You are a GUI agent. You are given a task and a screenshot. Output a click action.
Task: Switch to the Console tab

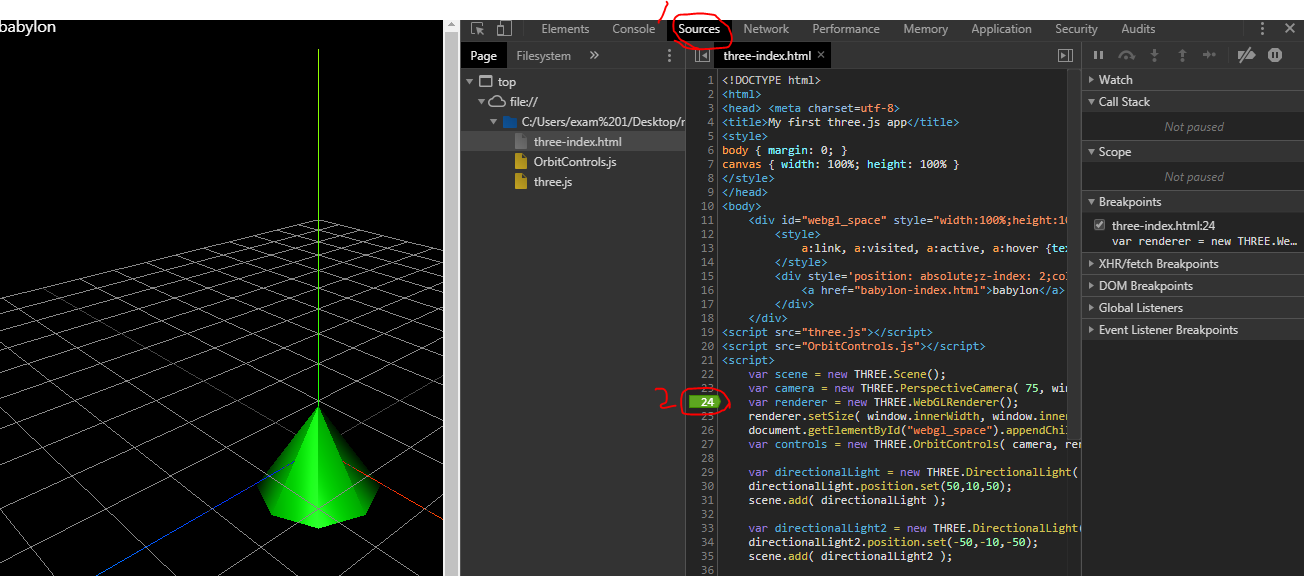tap(633, 29)
